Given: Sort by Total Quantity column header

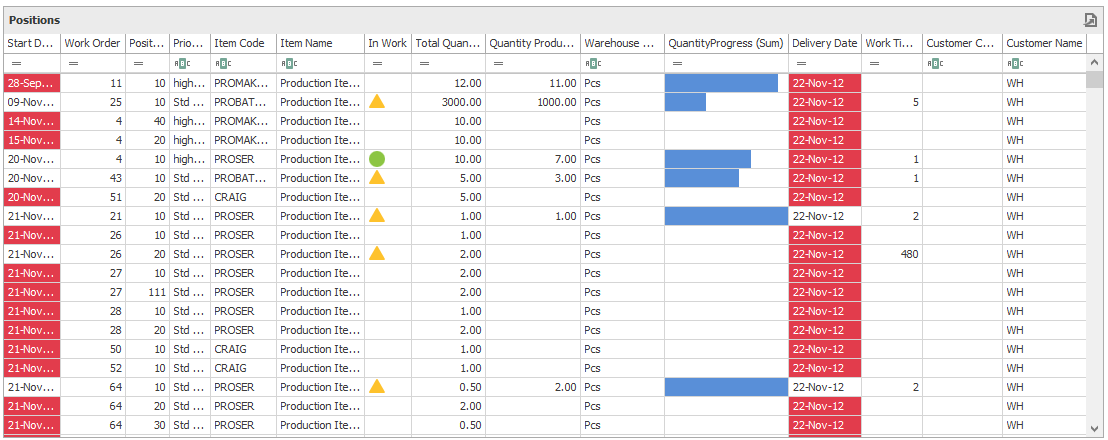Looking at the screenshot, I should pos(447,44).
